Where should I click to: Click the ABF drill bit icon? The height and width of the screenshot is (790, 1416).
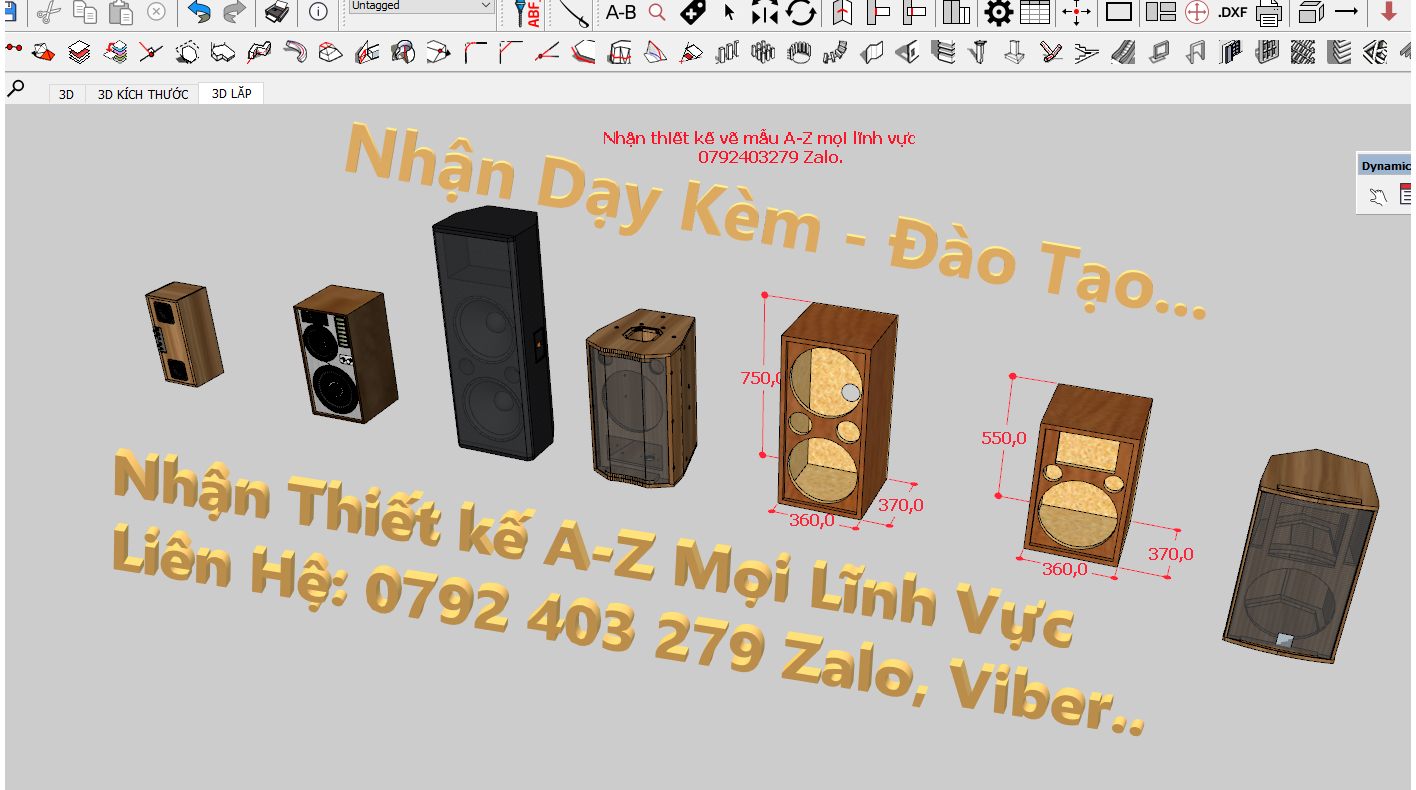point(527,13)
